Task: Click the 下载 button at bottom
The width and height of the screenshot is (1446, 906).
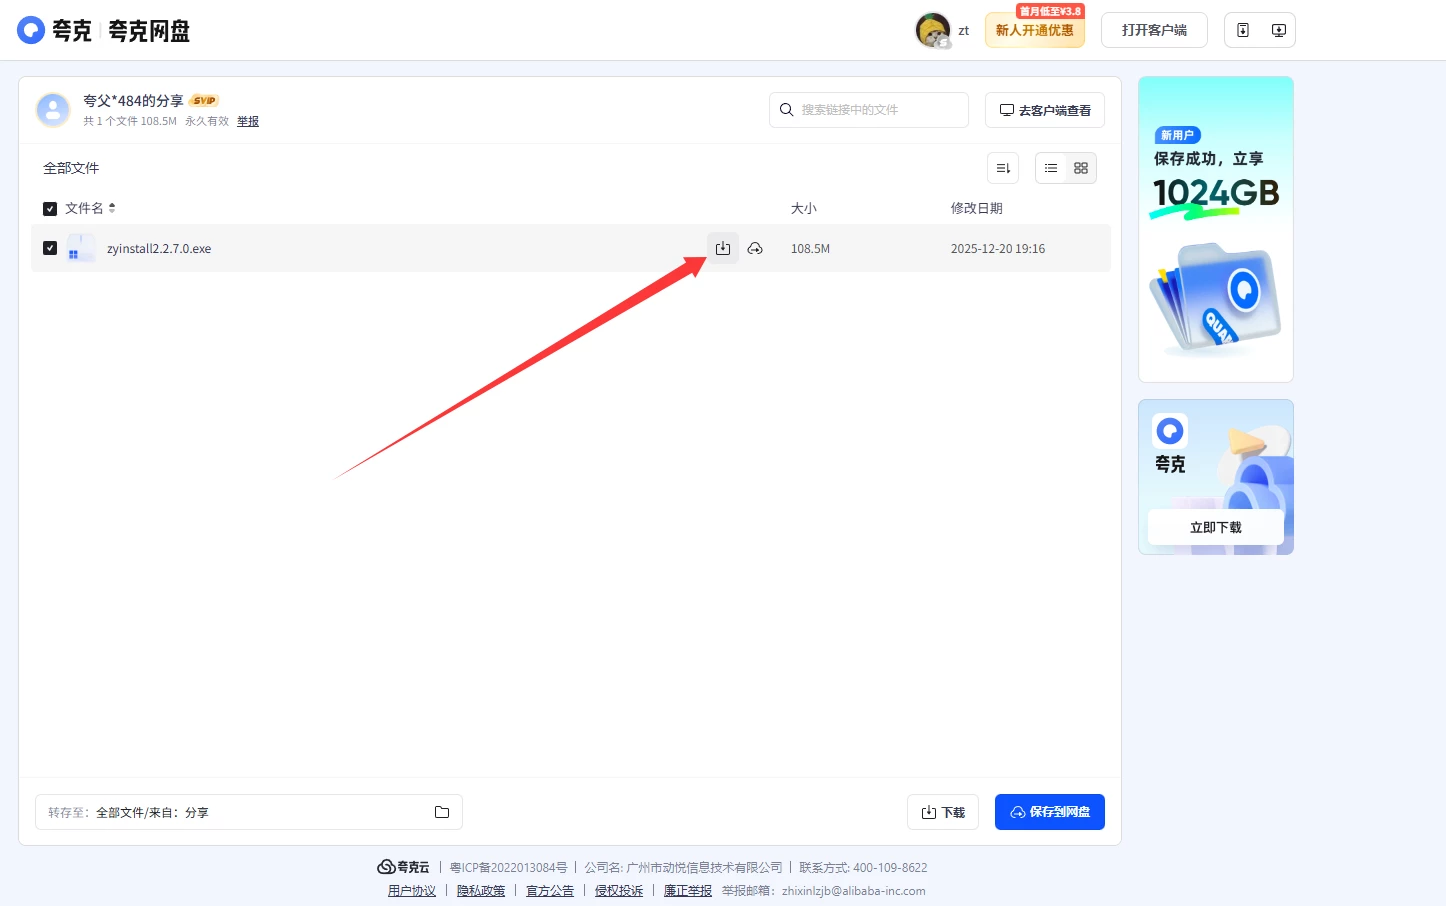Action: 943,812
